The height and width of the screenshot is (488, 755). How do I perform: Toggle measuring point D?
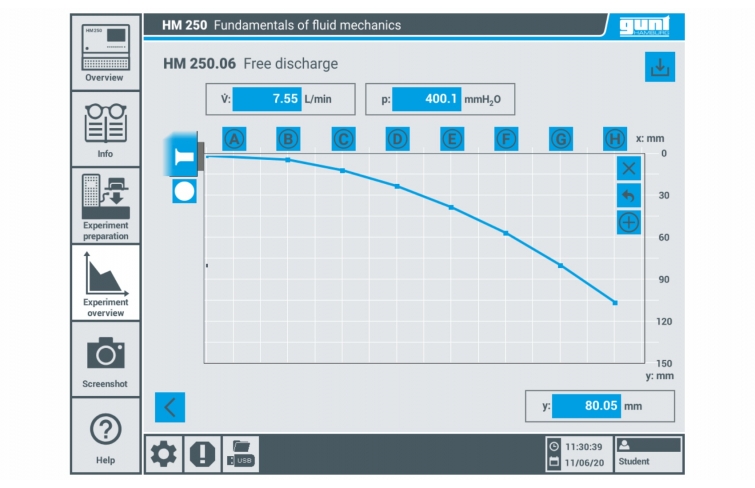point(397,139)
